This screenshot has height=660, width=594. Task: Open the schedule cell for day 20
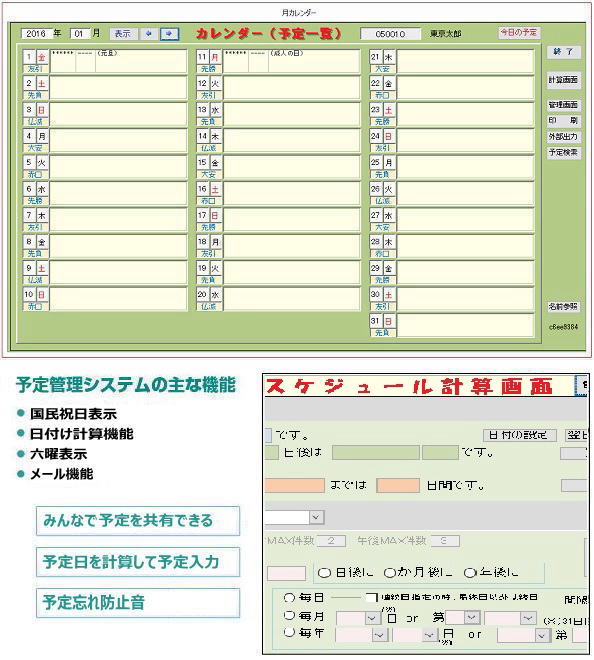(292, 299)
